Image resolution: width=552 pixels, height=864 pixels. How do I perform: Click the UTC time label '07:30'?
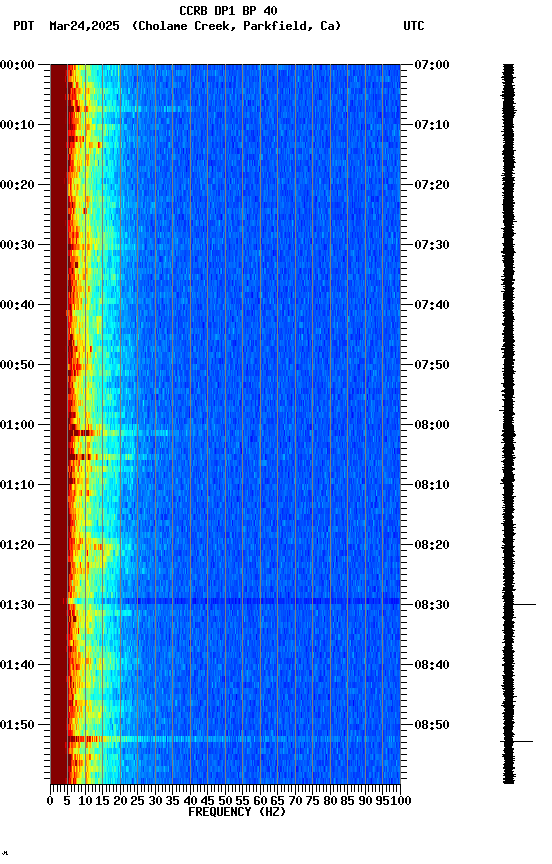[x=432, y=245]
